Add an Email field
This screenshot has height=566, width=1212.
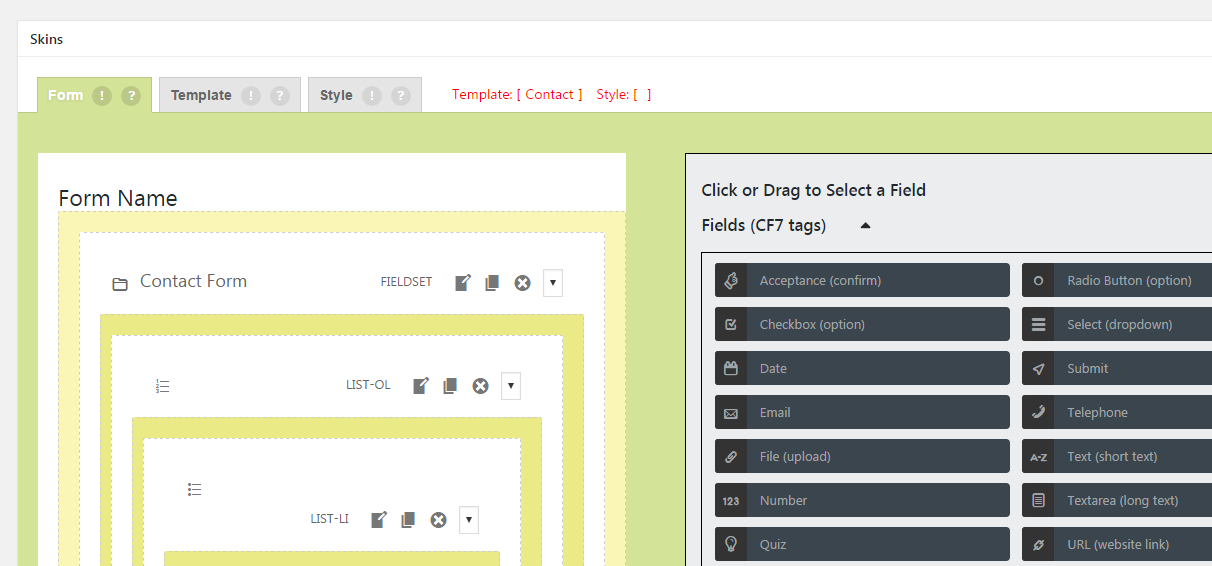click(862, 413)
